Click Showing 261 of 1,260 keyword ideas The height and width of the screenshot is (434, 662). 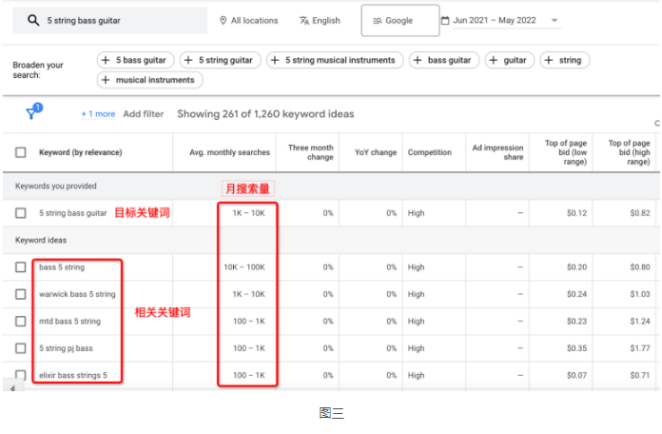point(266,114)
